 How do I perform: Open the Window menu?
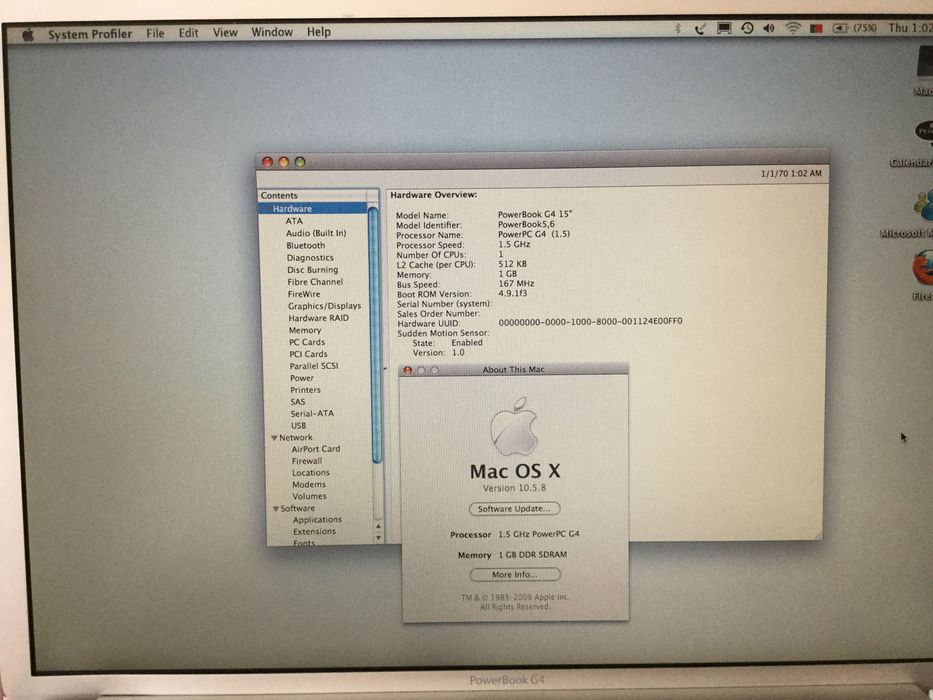click(x=272, y=32)
